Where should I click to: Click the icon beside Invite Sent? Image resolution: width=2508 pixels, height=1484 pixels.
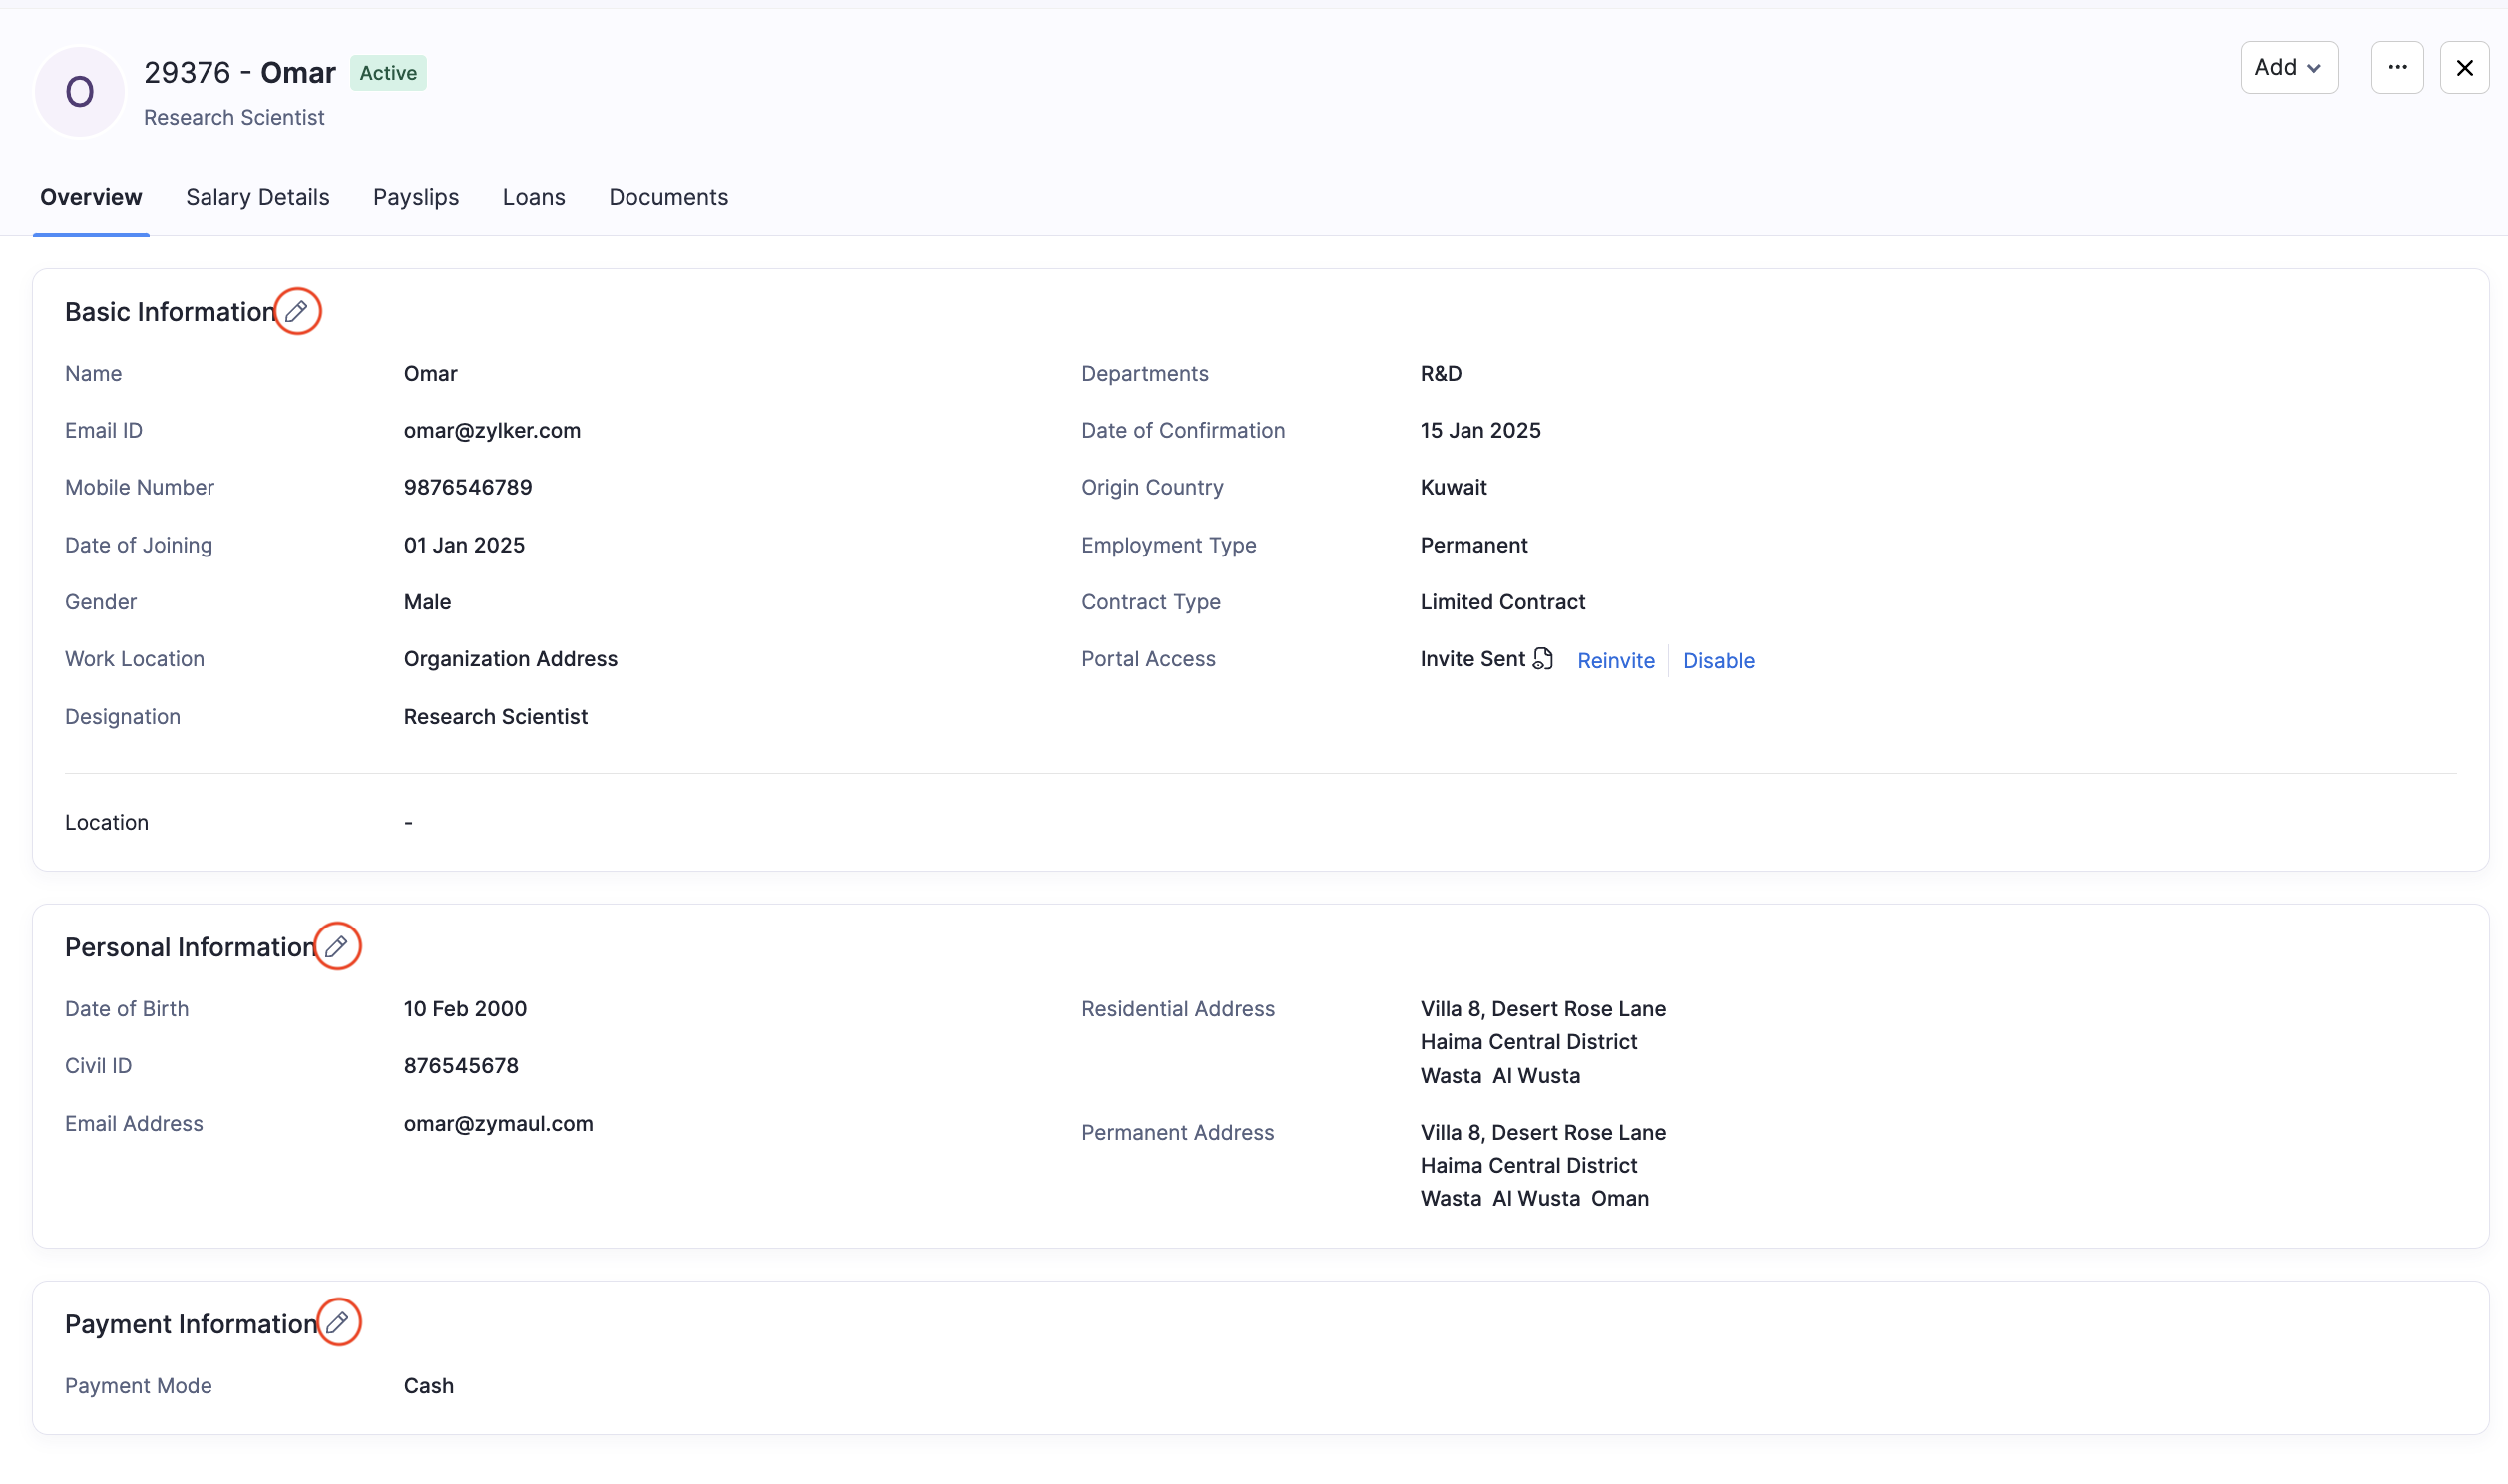click(1543, 659)
